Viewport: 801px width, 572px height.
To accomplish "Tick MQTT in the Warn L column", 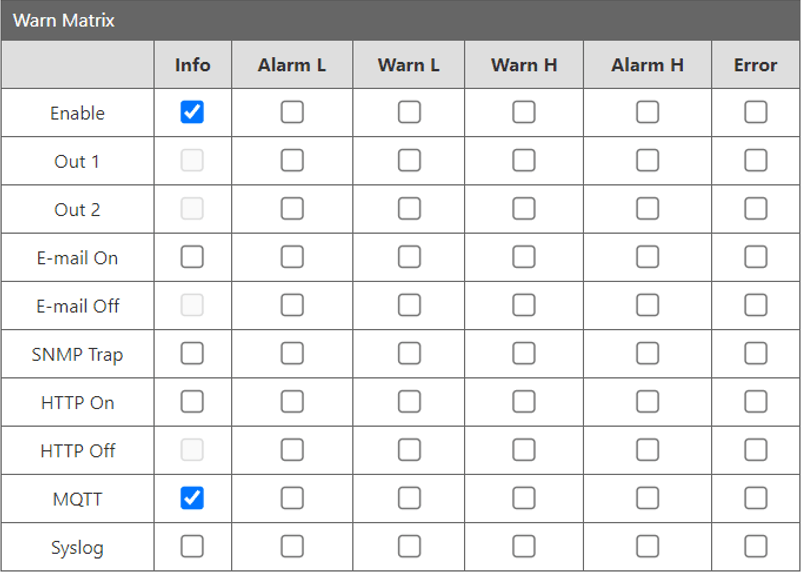I will pos(409,497).
